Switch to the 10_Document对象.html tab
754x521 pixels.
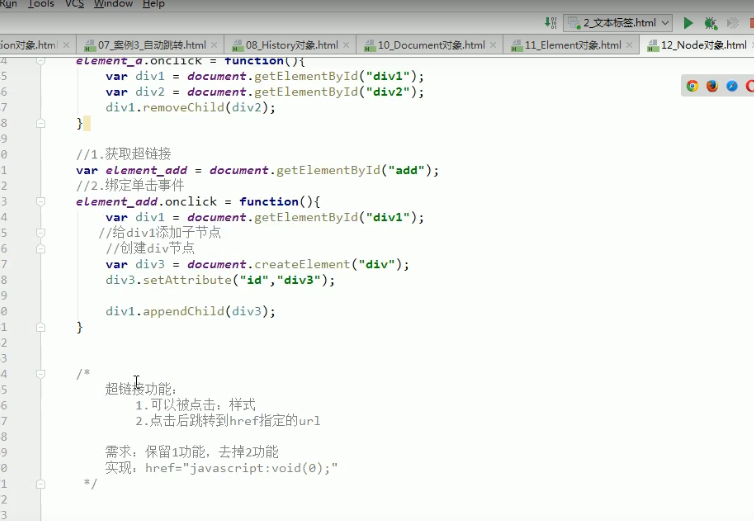coord(431,45)
